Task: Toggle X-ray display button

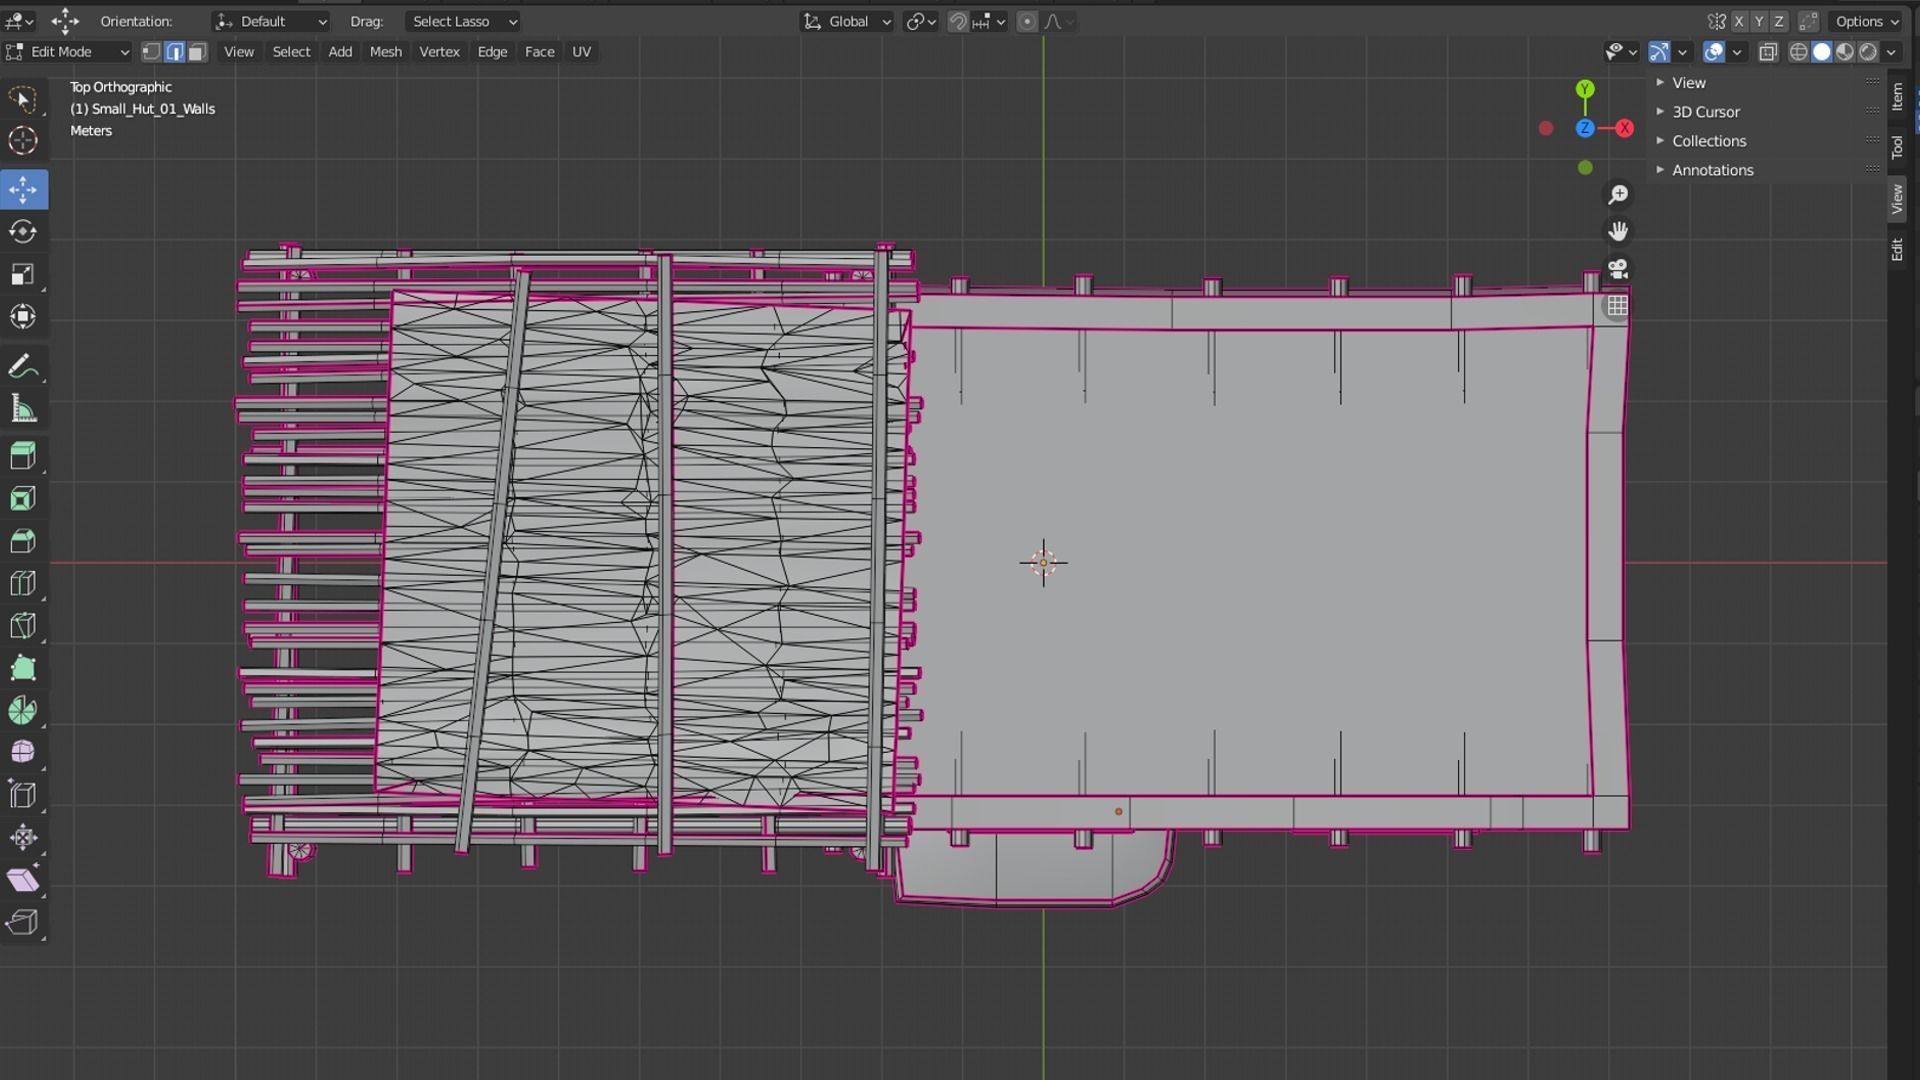Action: (1767, 52)
